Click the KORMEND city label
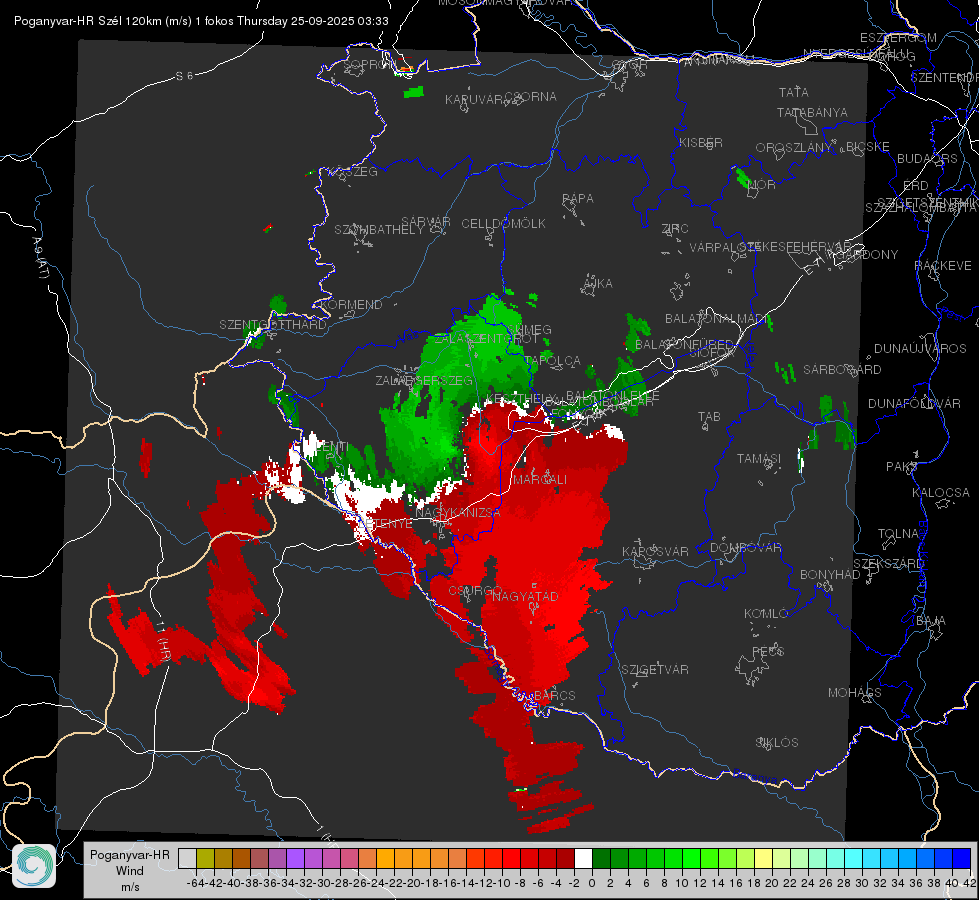This screenshot has height=900, width=979. pyautogui.click(x=351, y=305)
